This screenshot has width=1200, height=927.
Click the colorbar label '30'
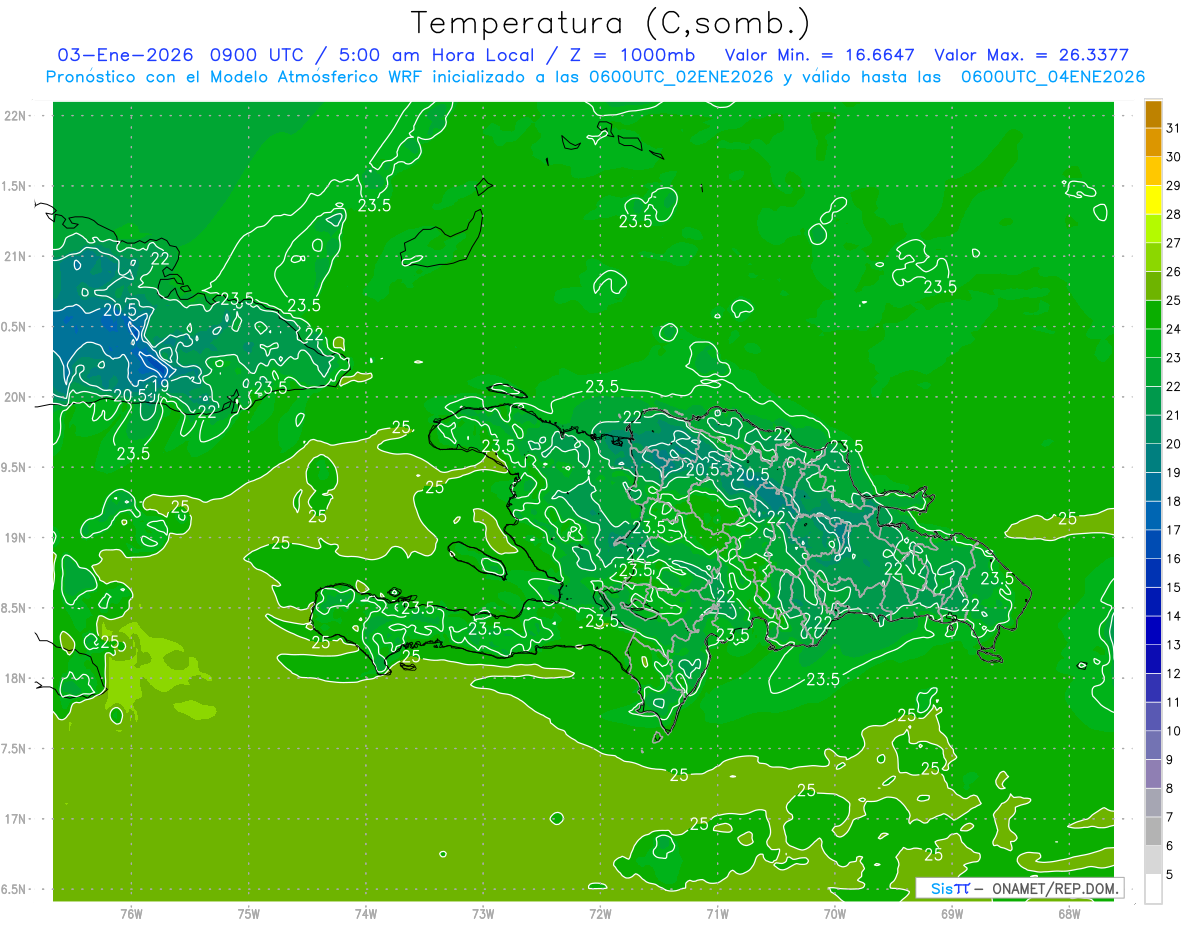coord(1173,157)
